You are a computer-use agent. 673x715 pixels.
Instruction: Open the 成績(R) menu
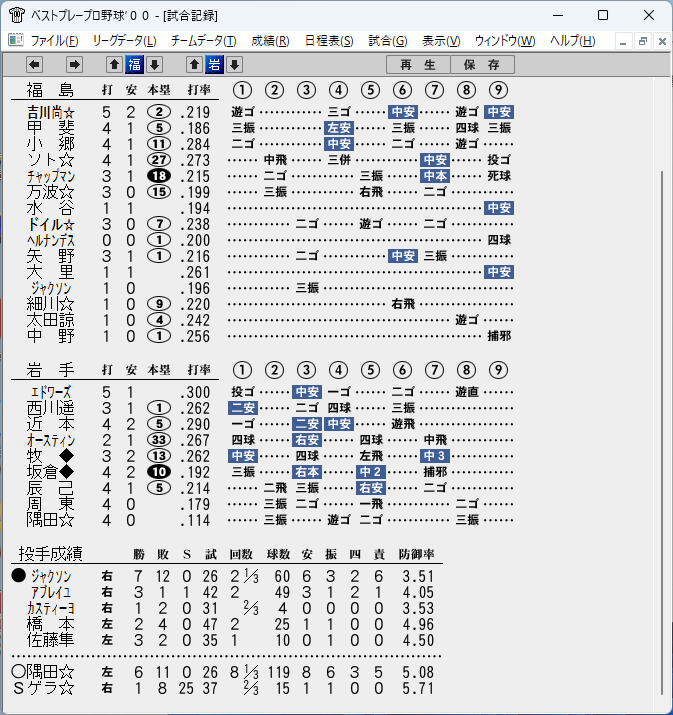tap(270, 41)
